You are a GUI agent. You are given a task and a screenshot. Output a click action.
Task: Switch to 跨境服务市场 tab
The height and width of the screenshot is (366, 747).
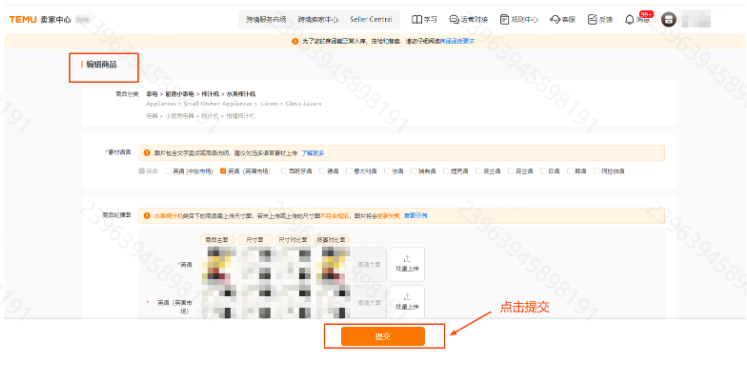click(266, 20)
